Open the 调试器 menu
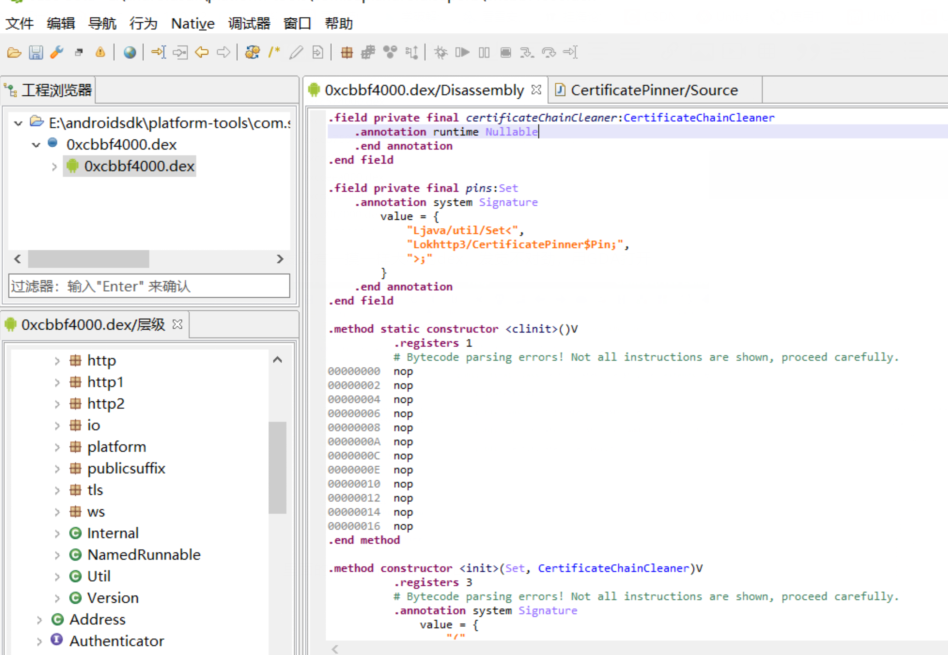This screenshot has height=655, width=948. pyautogui.click(x=249, y=23)
